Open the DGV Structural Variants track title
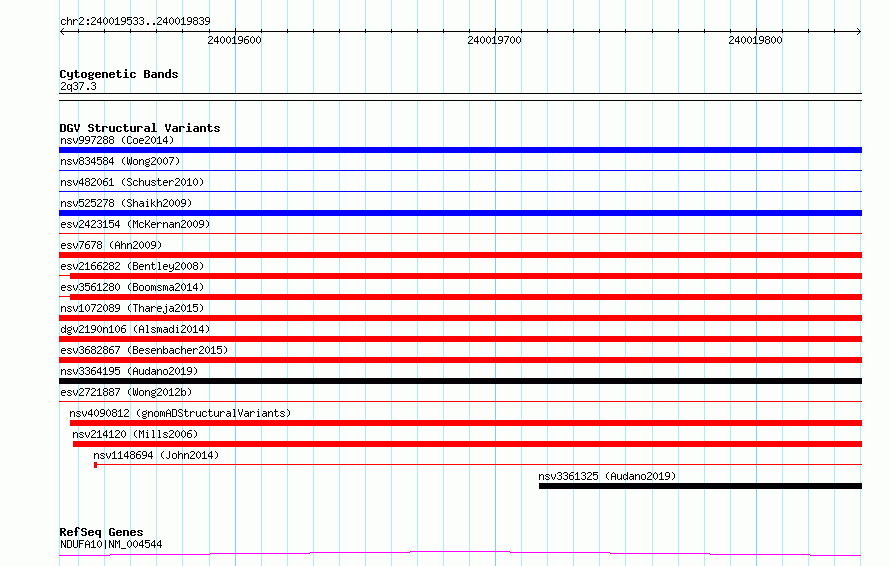This screenshot has height=566, width=890. [x=140, y=128]
